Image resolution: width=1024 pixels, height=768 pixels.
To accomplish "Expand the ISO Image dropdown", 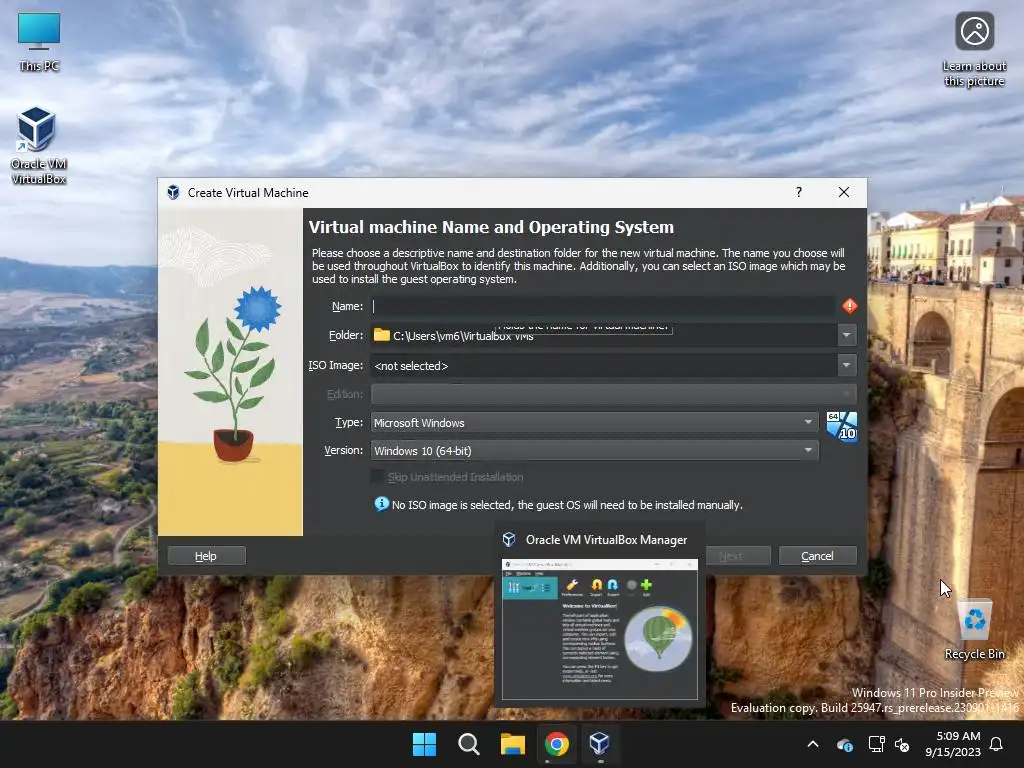I will click(x=846, y=365).
